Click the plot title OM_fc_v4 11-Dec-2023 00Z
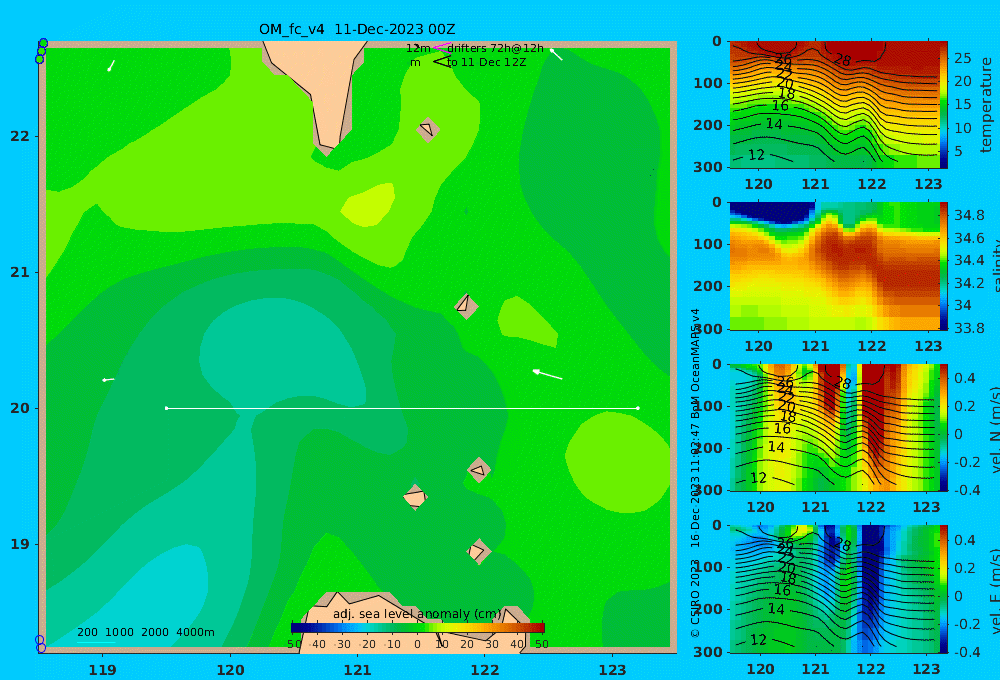1000x680 pixels. click(x=357, y=29)
